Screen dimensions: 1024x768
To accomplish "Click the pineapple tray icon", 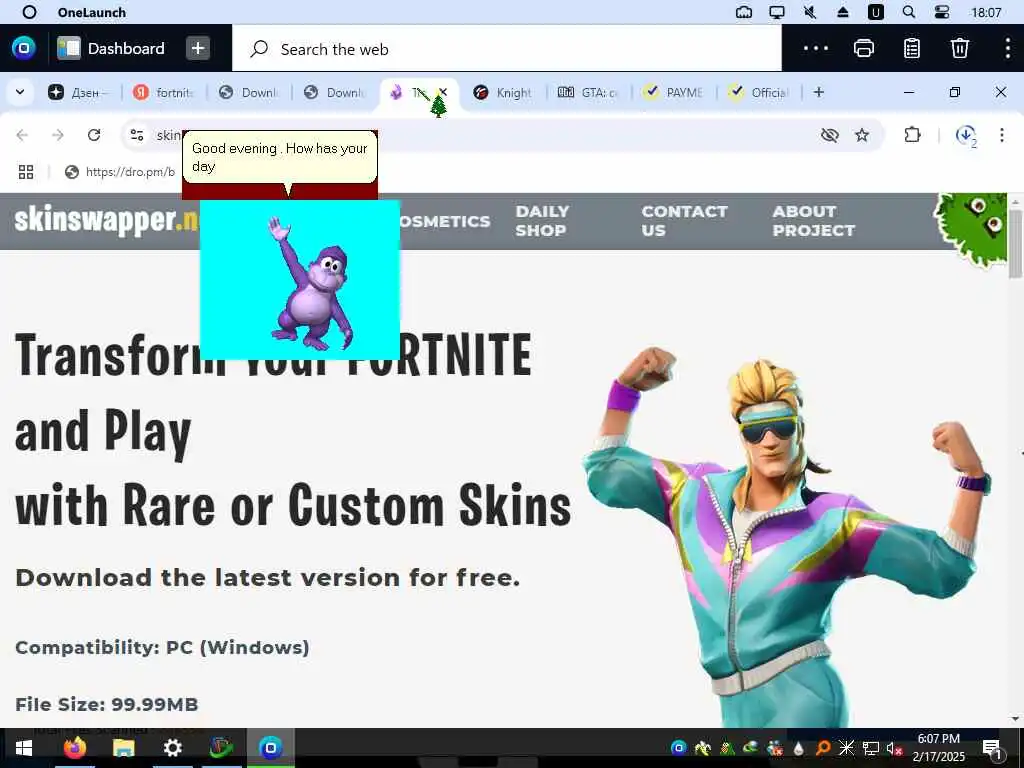I will click(x=727, y=748).
